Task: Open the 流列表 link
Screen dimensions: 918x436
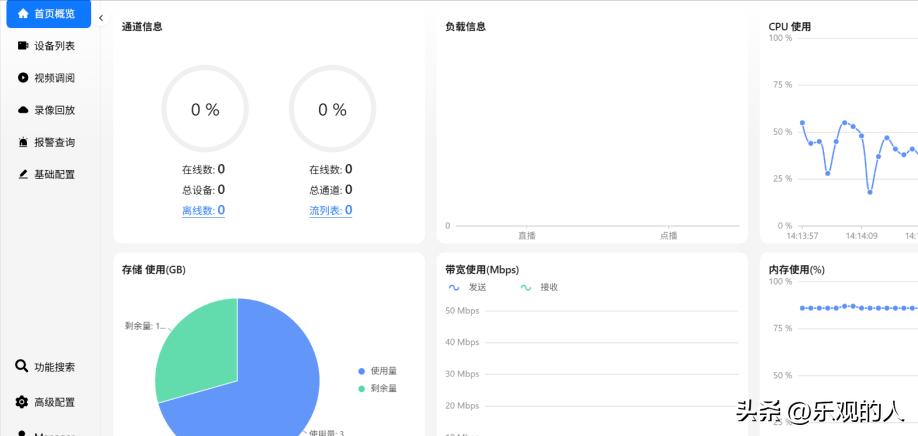Action: [x=330, y=210]
